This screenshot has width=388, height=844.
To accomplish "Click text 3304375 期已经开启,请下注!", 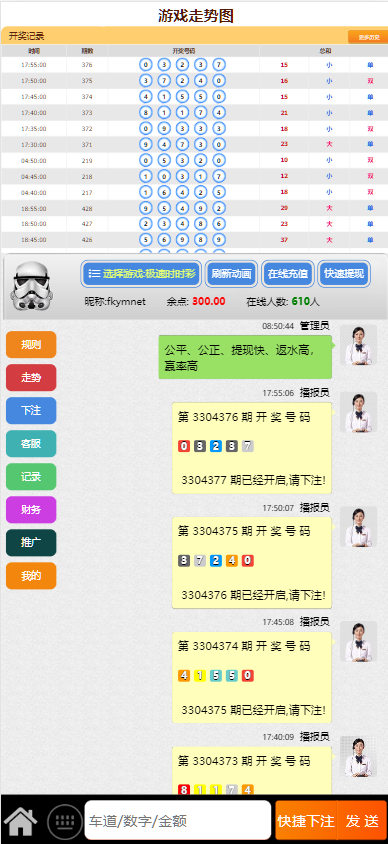I will (x=253, y=710).
